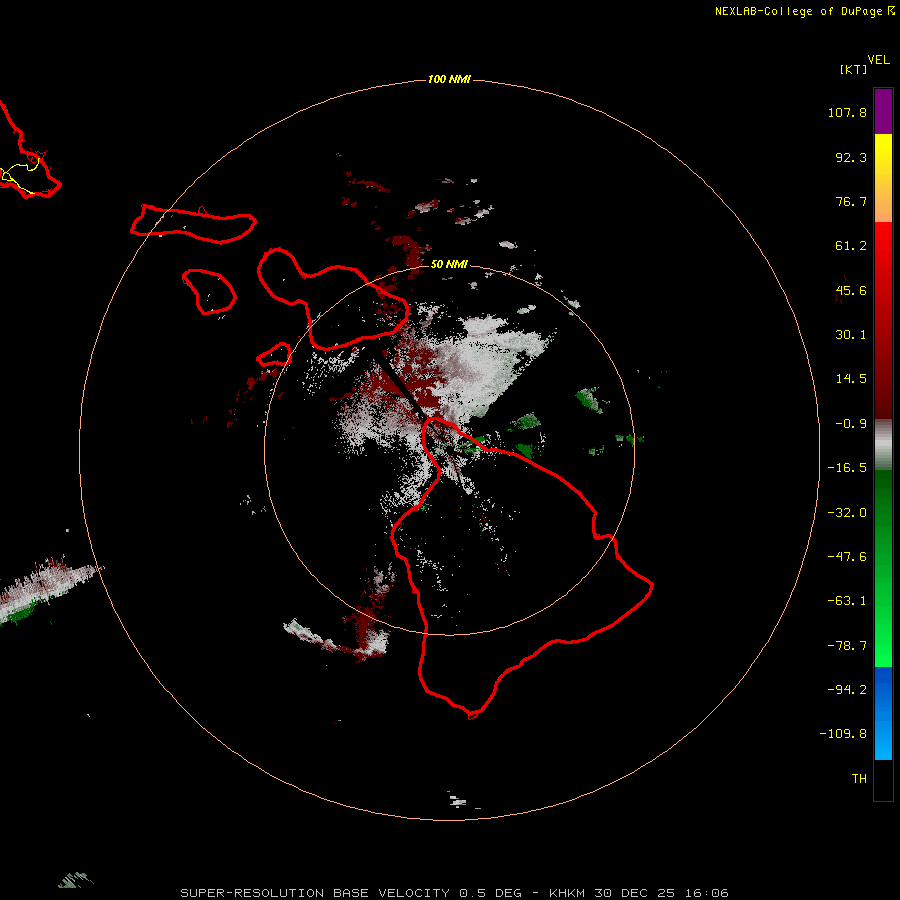Select the -16.5 scale value

pyautogui.click(x=847, y=468)
